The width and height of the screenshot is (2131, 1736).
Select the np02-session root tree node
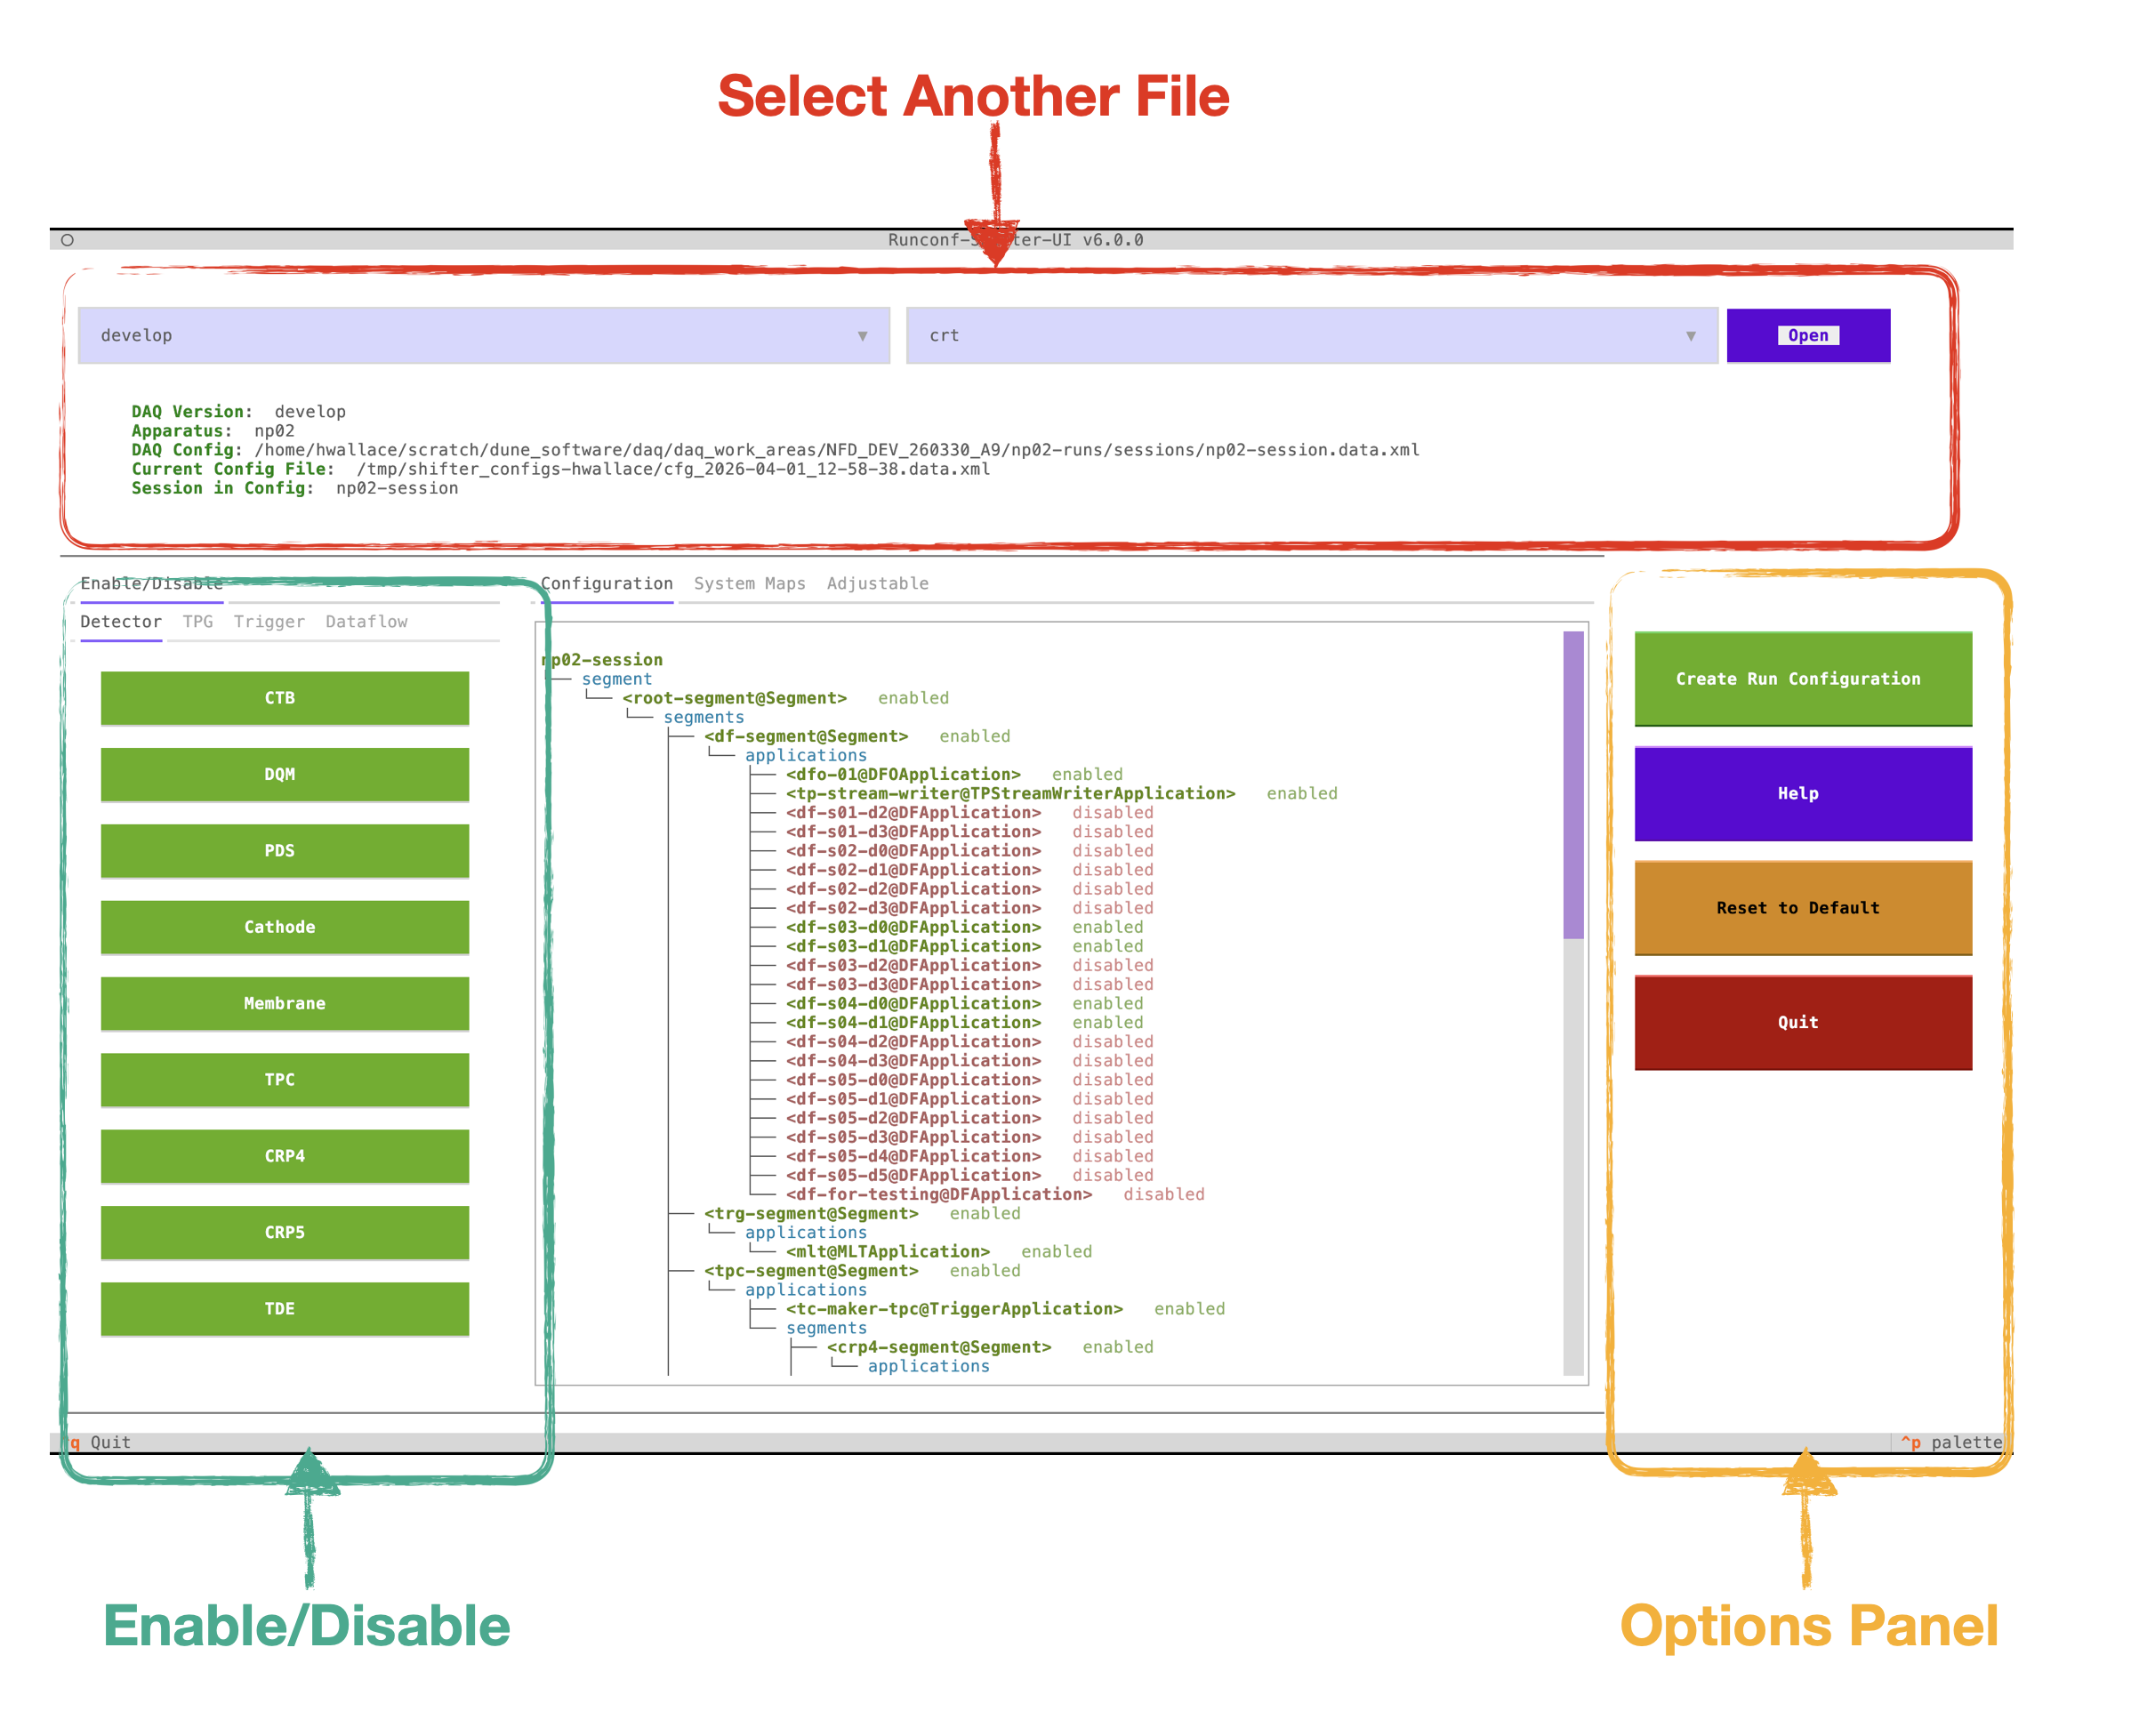coord(602,660)
